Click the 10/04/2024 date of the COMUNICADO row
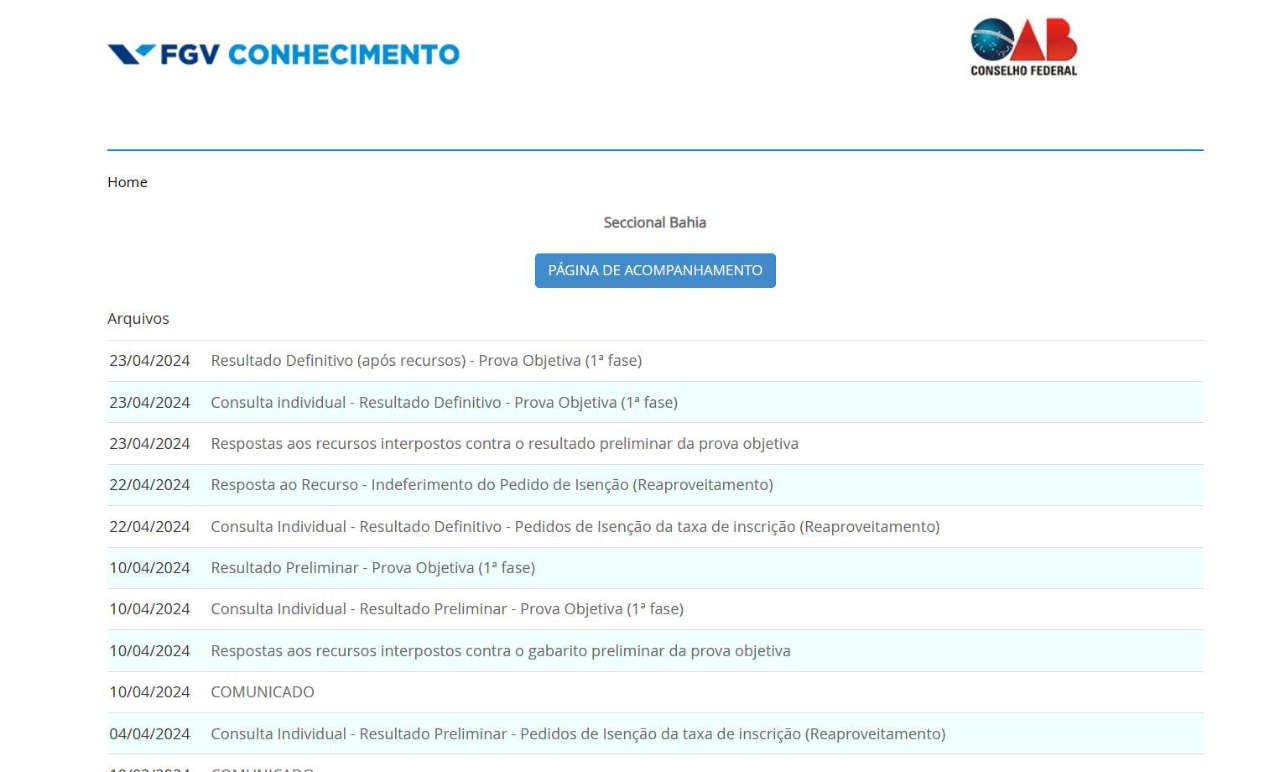The height and width of the screenshot is (772, 1280). 150,691
